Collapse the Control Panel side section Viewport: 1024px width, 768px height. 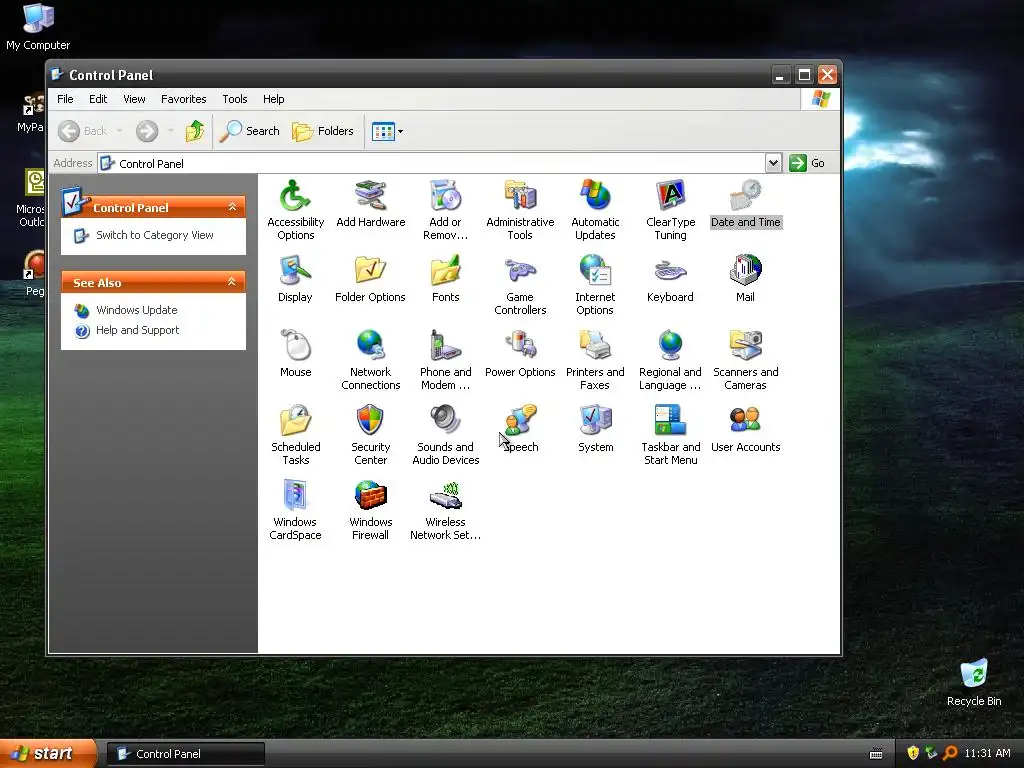click(232, 207)
